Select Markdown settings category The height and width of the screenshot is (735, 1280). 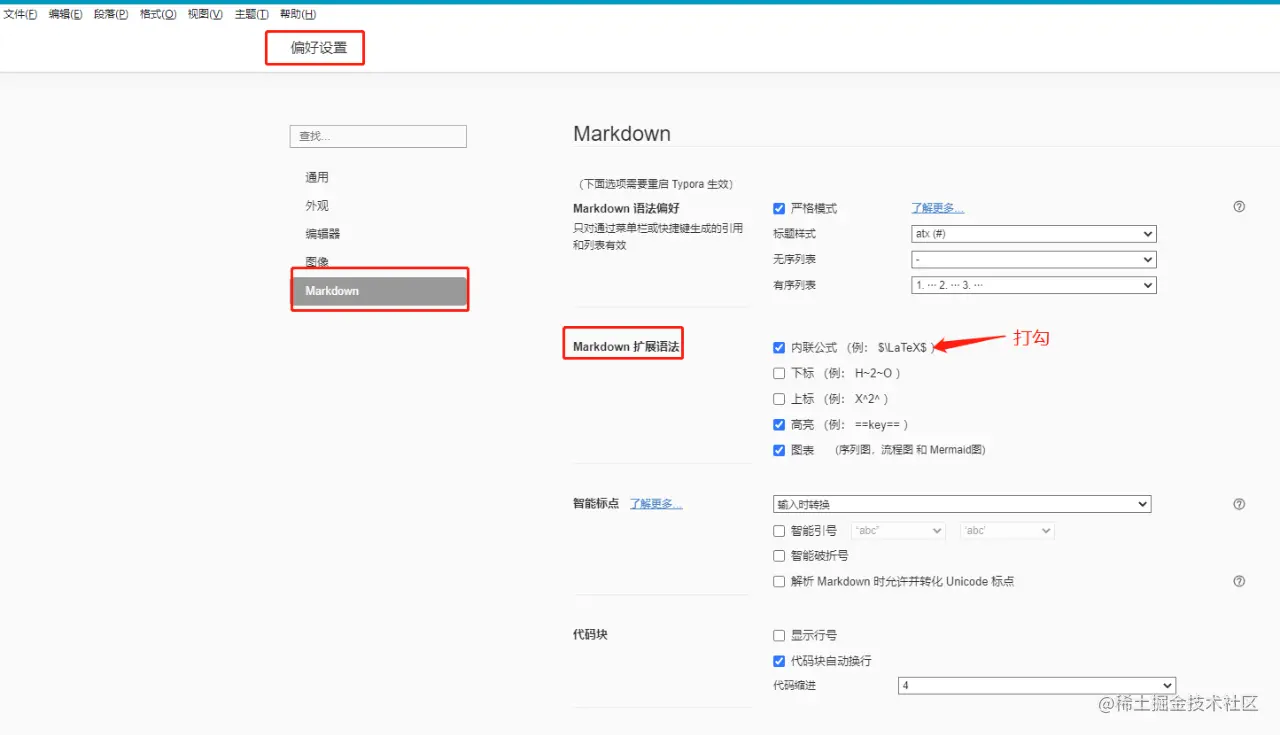pyautogui.click(x=378, y=291)
